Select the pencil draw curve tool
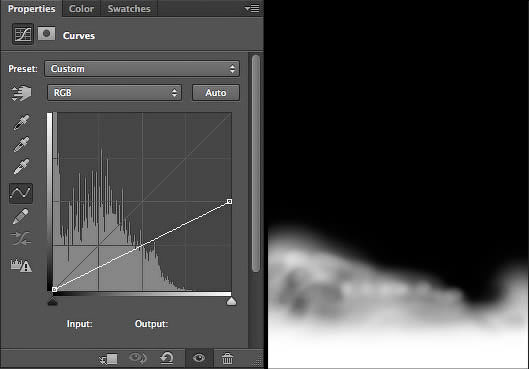Screen dimensions: 529x369 (21, 217)
